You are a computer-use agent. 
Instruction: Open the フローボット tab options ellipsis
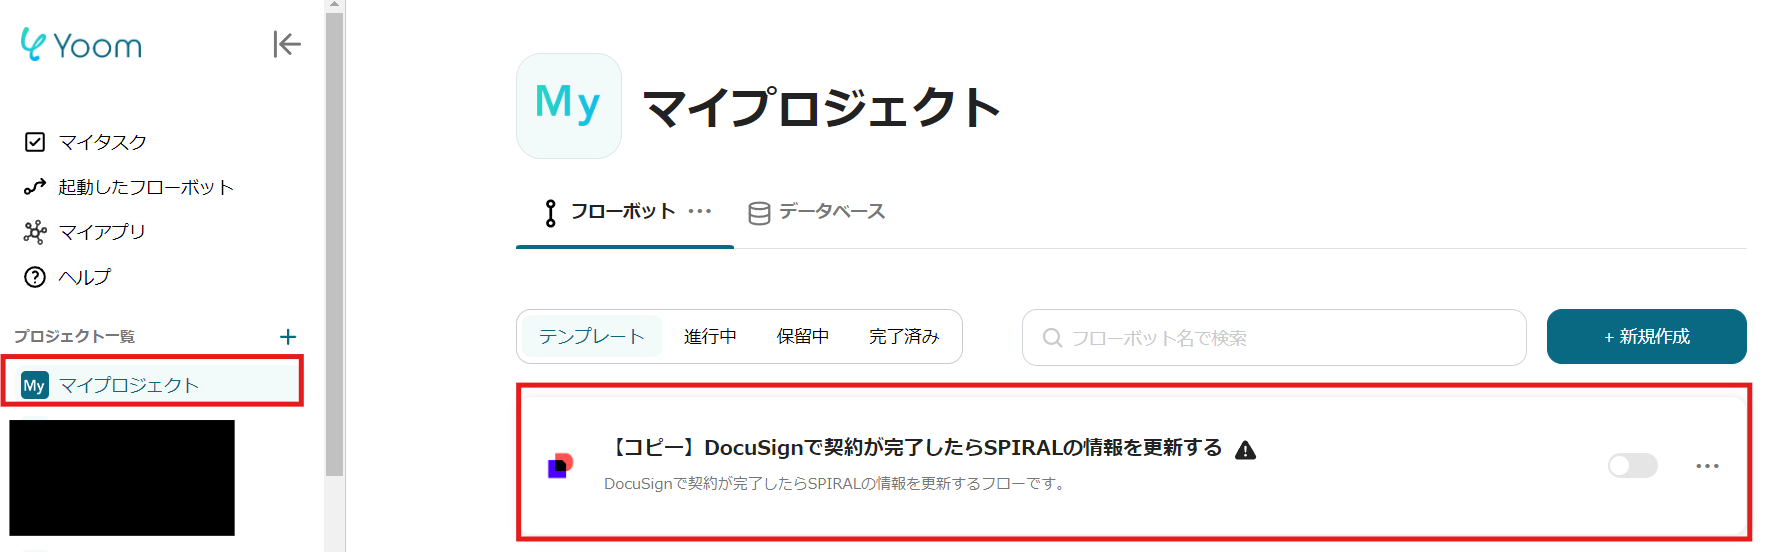(x=700, y=211)
